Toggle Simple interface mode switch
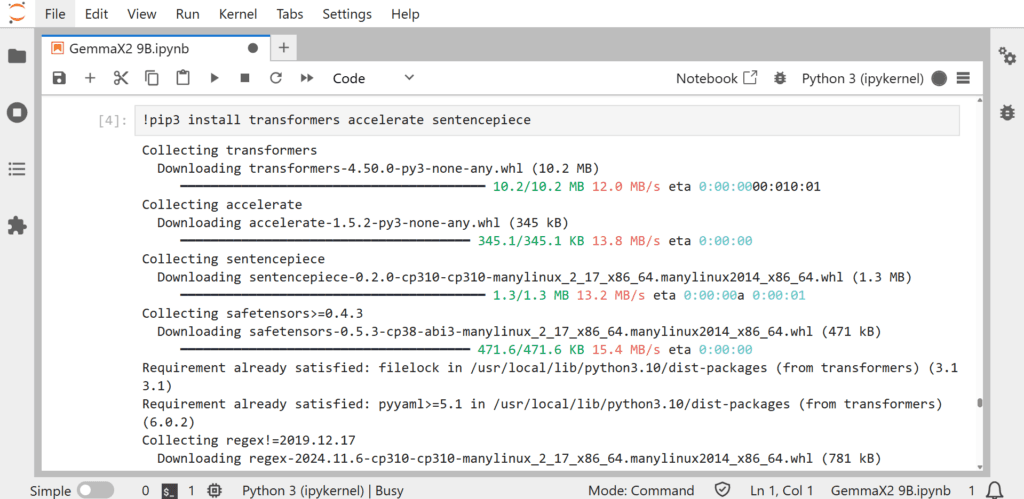Screen dimensions: 1024x499 [96, 490]
